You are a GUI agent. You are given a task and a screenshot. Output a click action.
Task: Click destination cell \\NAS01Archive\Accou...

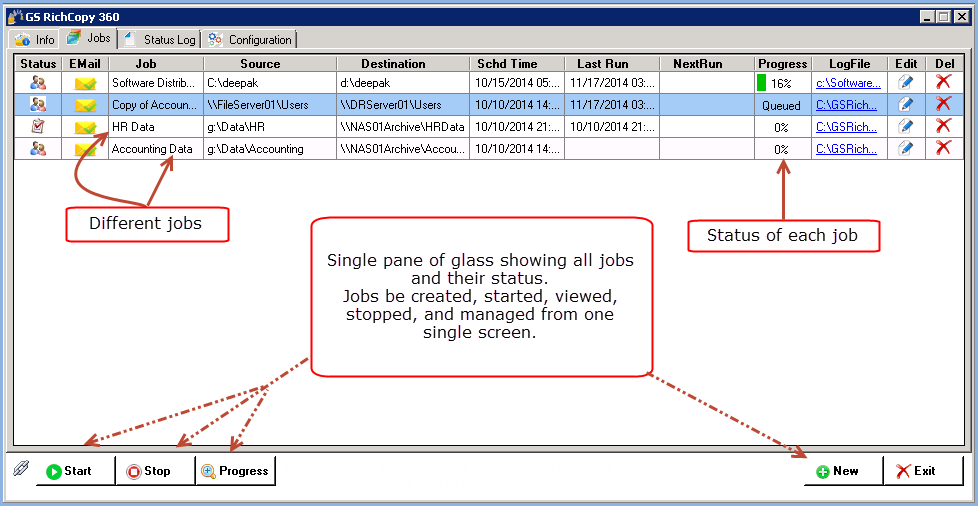point(403,149)
